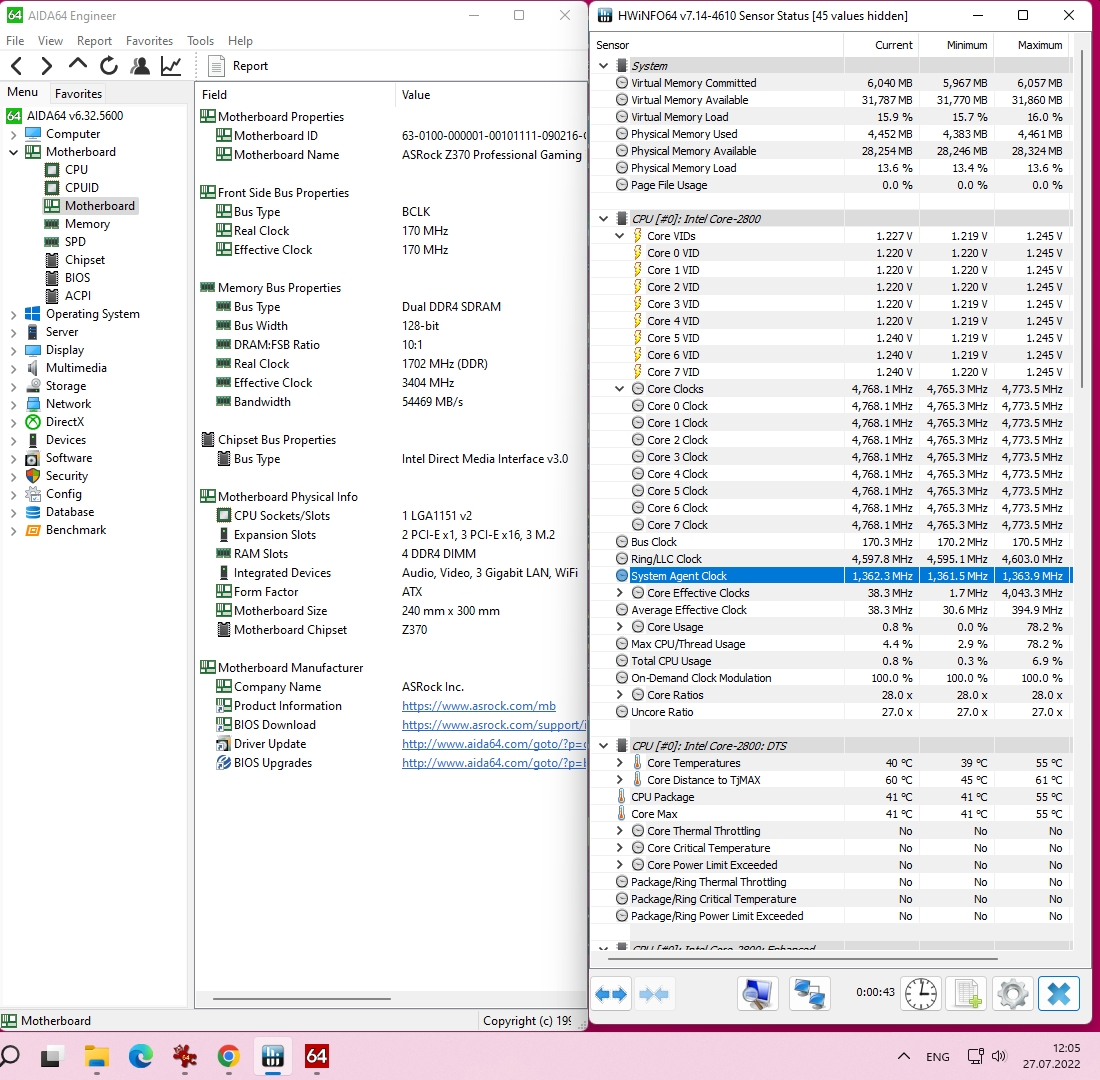Collapse the HWiNFO System section

603,65
